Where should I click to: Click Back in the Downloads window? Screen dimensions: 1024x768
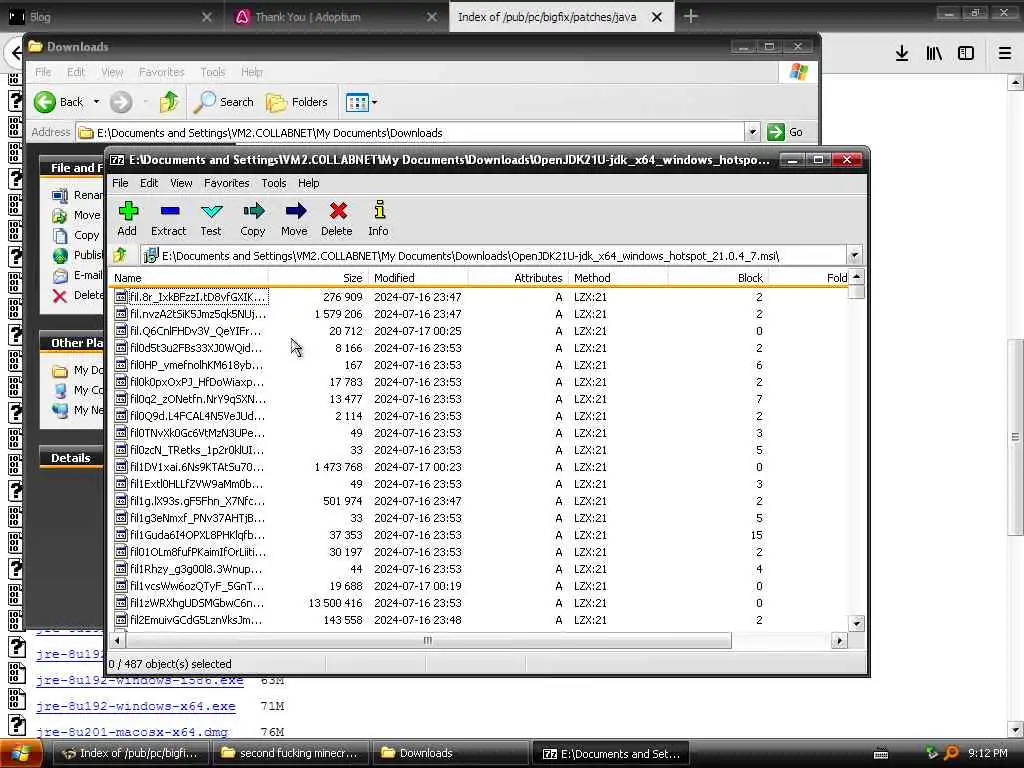point(59,102)
